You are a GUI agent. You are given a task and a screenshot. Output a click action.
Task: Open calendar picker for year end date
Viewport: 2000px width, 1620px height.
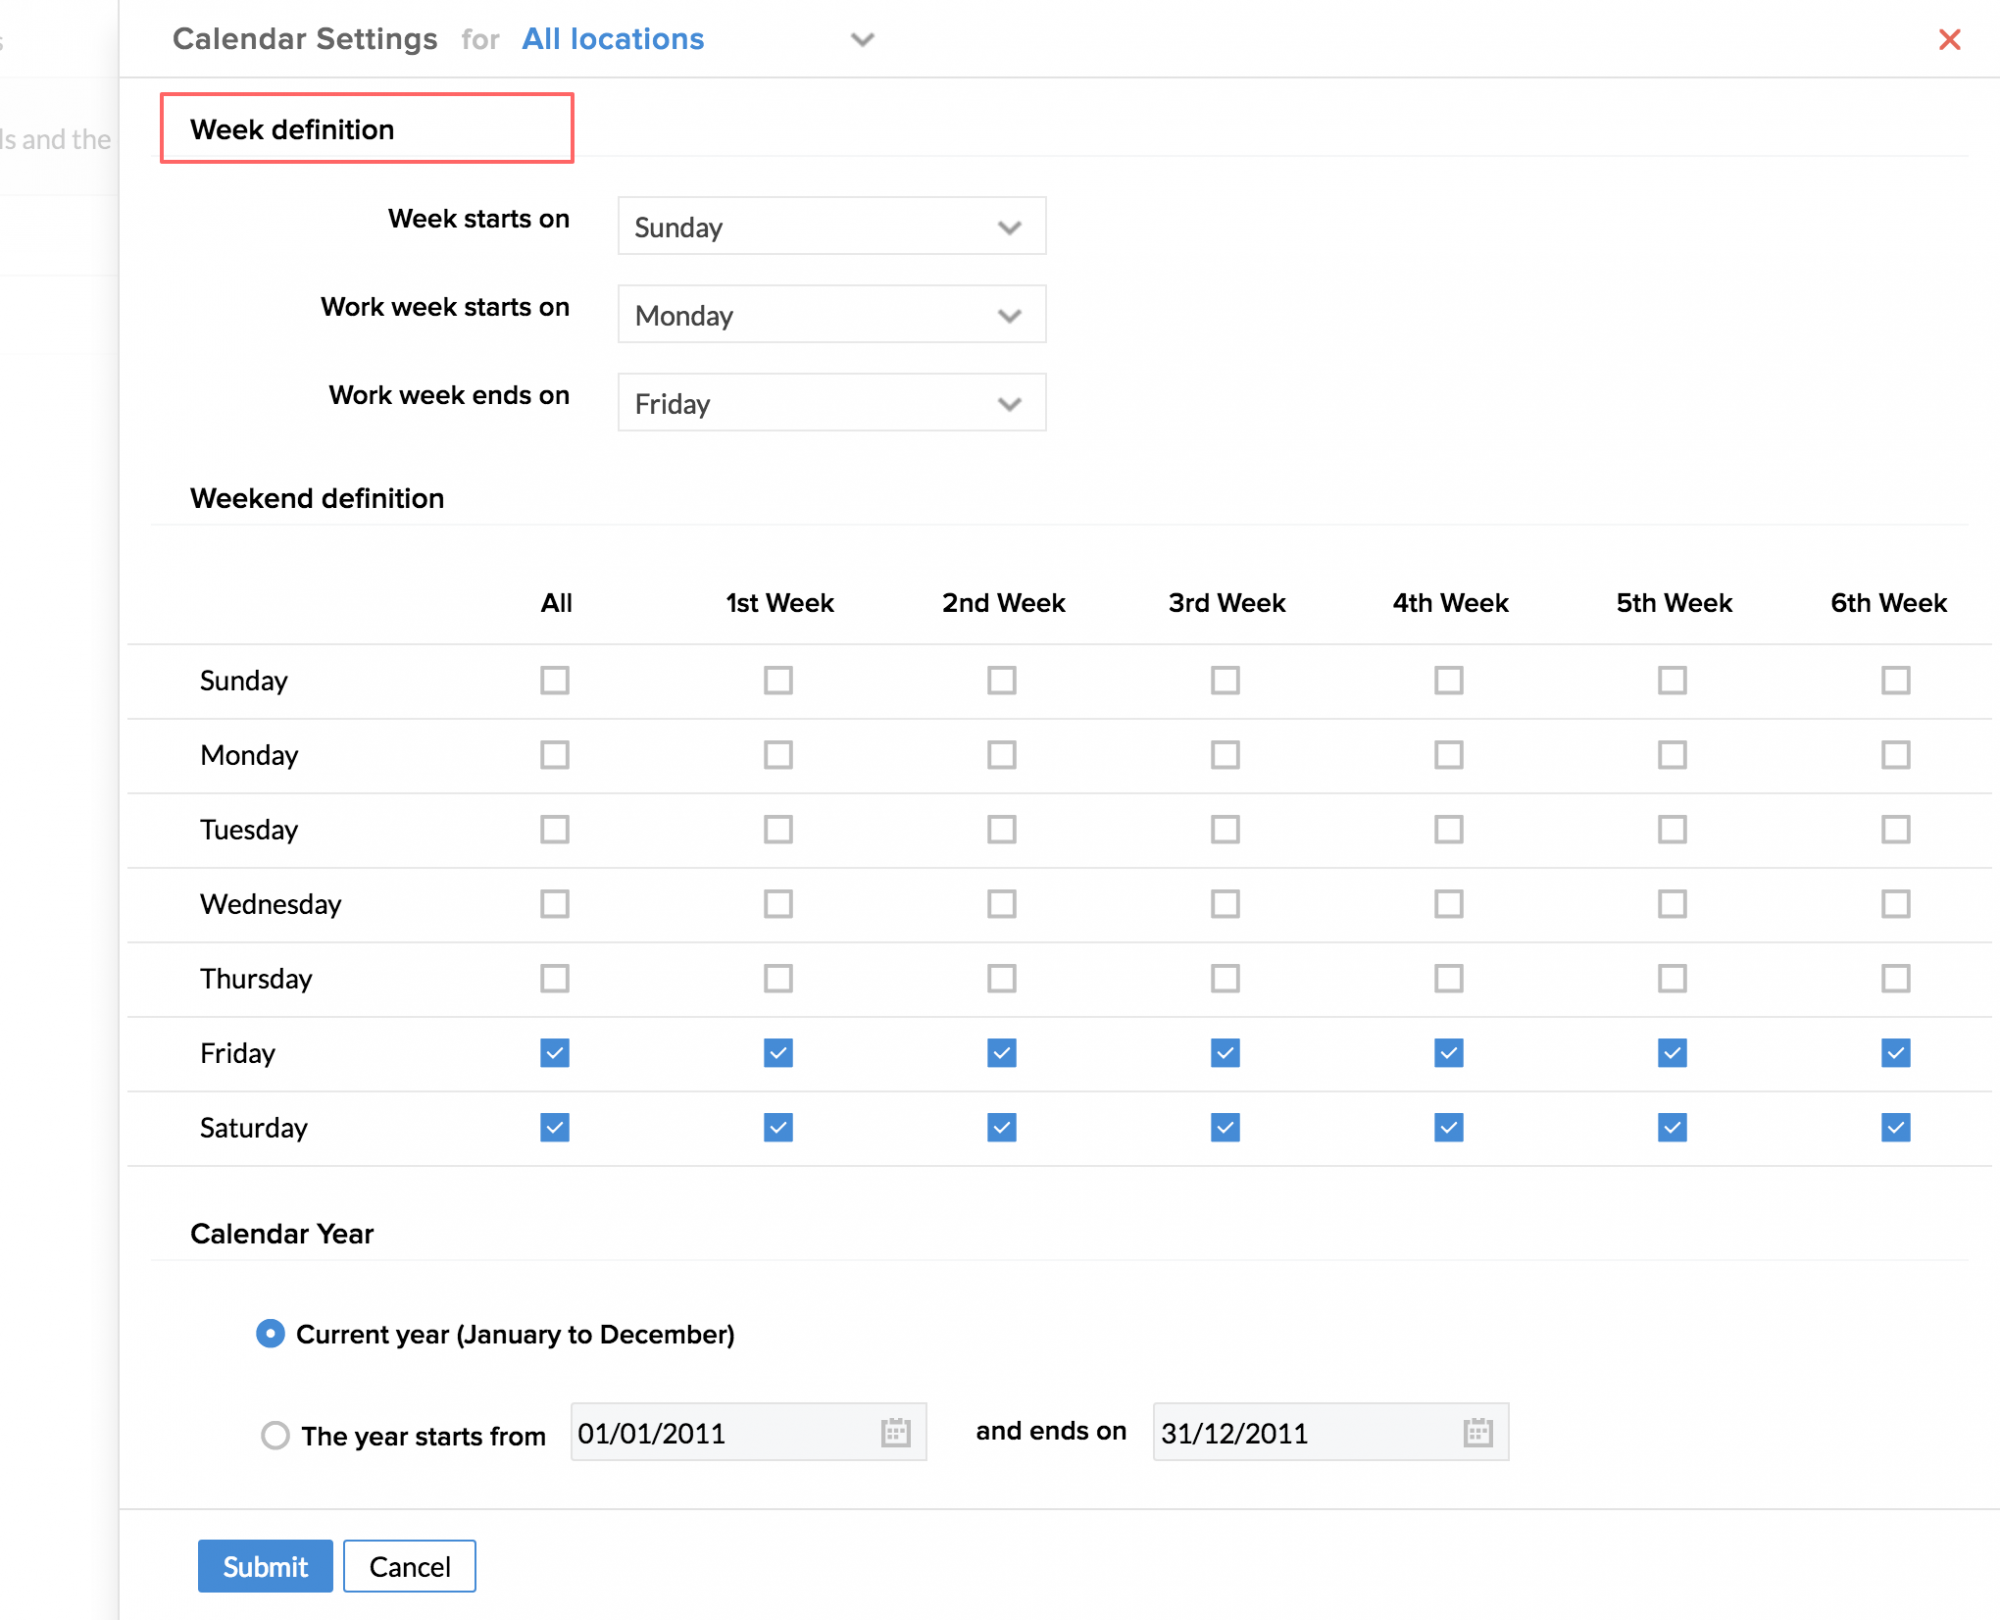(x=1477, y=1433)
